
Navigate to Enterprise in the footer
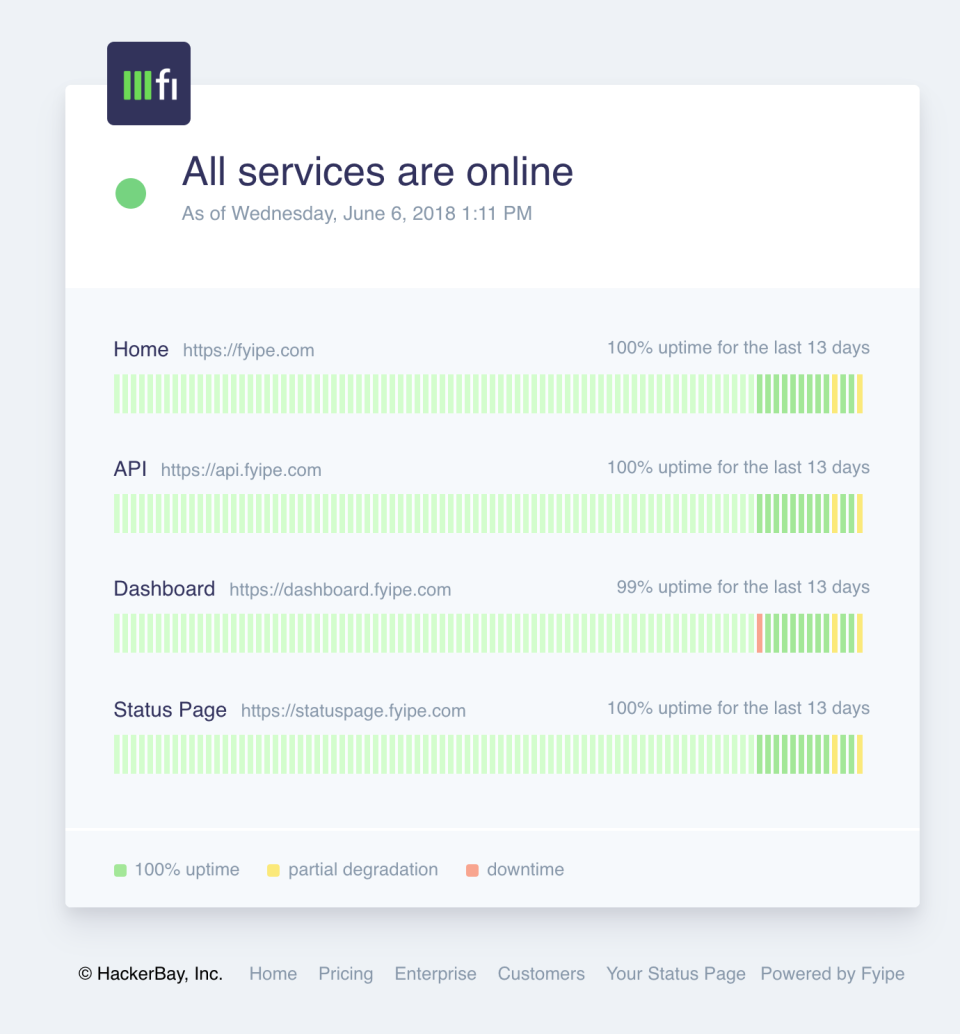pyautogui.click(x=435, y=974)
